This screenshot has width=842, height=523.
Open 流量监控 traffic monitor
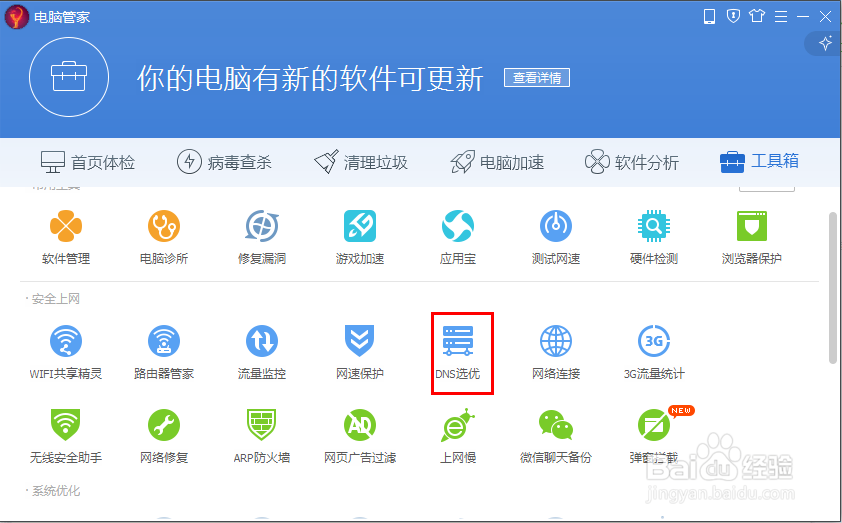pyautogui.click(x=262, y=352)
